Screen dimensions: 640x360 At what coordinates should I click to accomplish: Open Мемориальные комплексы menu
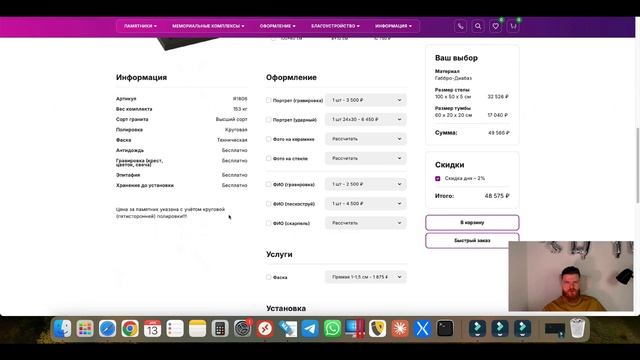coord(208,26)
